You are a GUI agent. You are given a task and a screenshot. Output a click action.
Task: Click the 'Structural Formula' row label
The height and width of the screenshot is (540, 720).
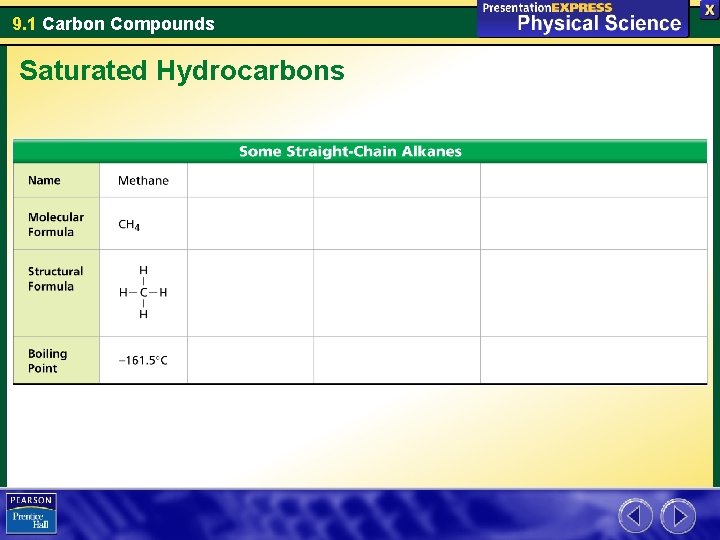[x=56, y=278]
